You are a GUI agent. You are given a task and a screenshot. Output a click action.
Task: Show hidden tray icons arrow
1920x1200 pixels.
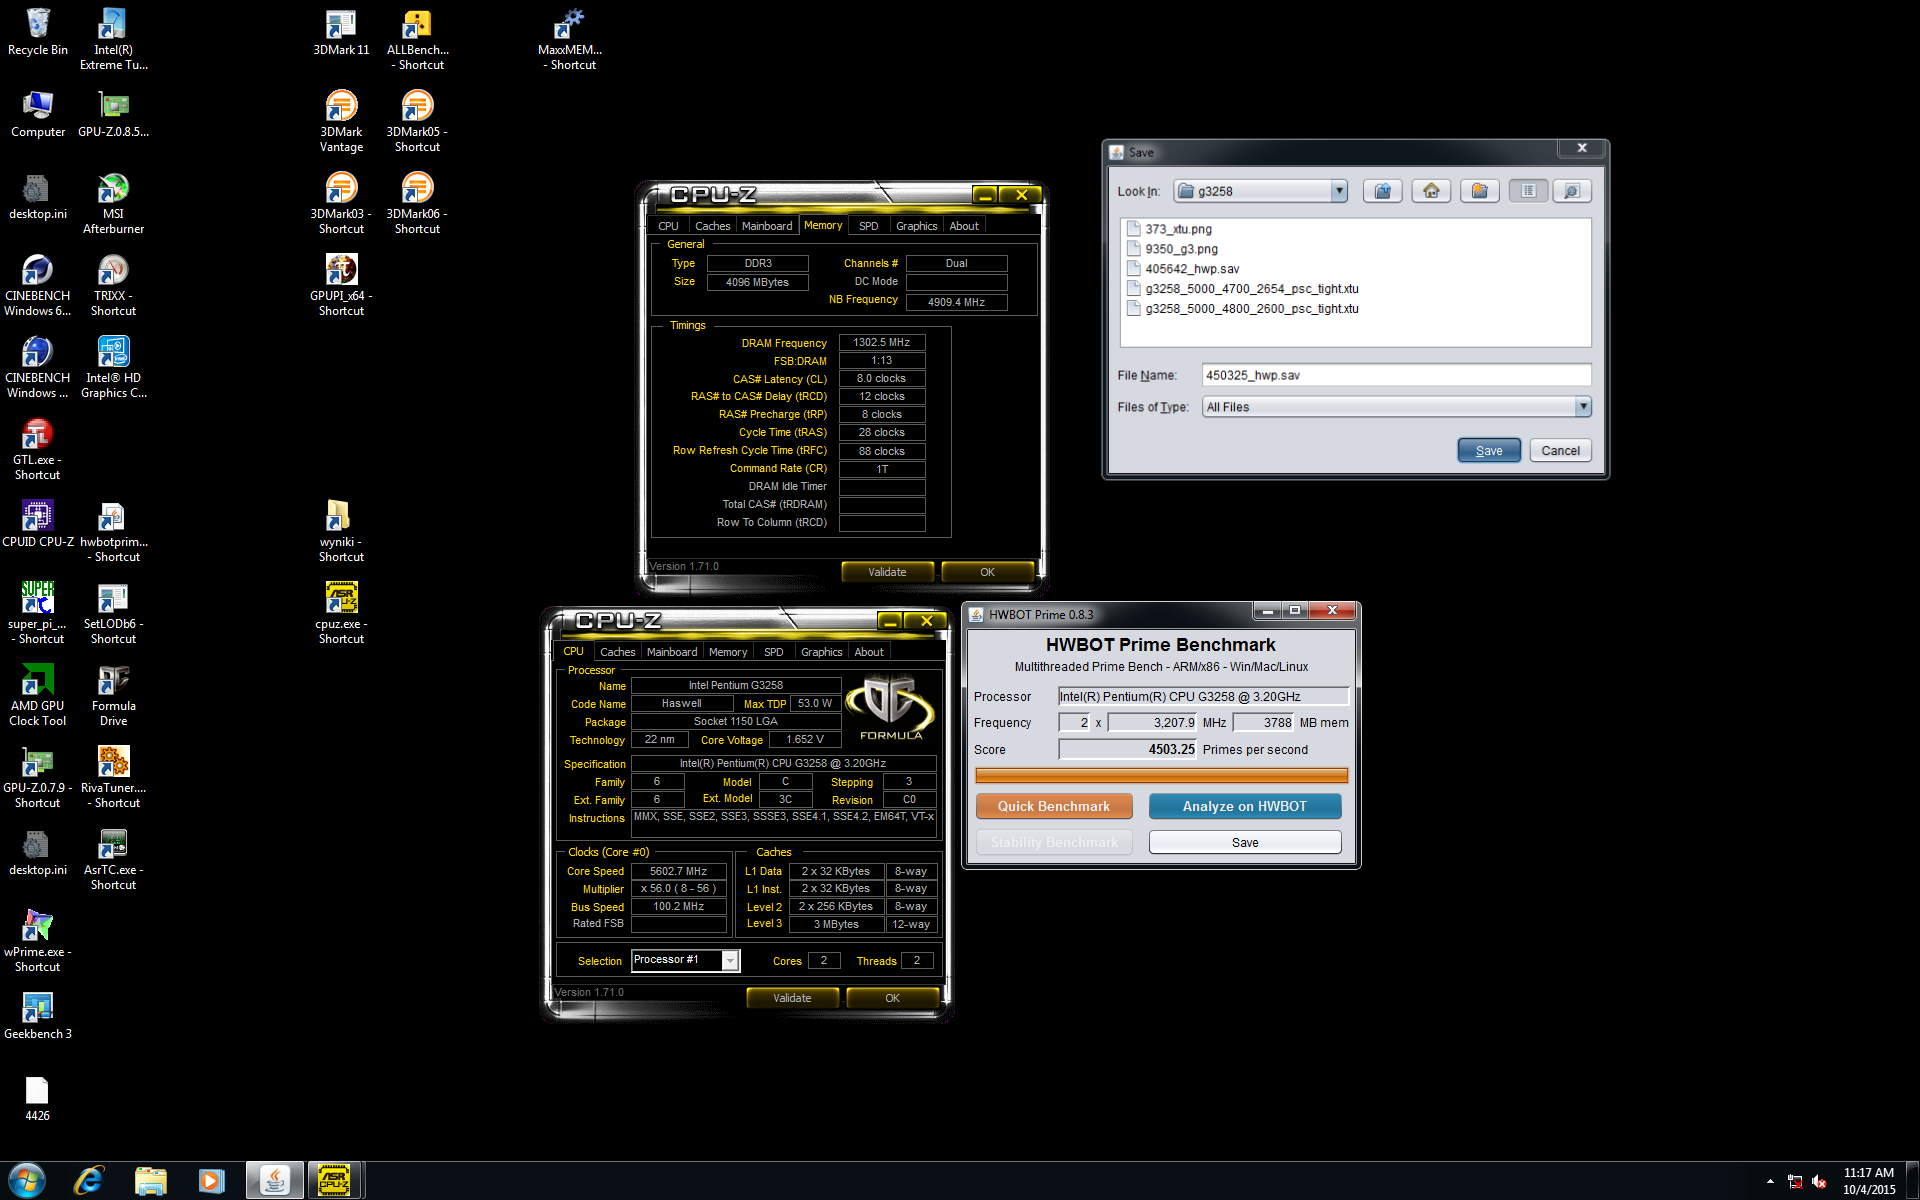point(1770,1181)
